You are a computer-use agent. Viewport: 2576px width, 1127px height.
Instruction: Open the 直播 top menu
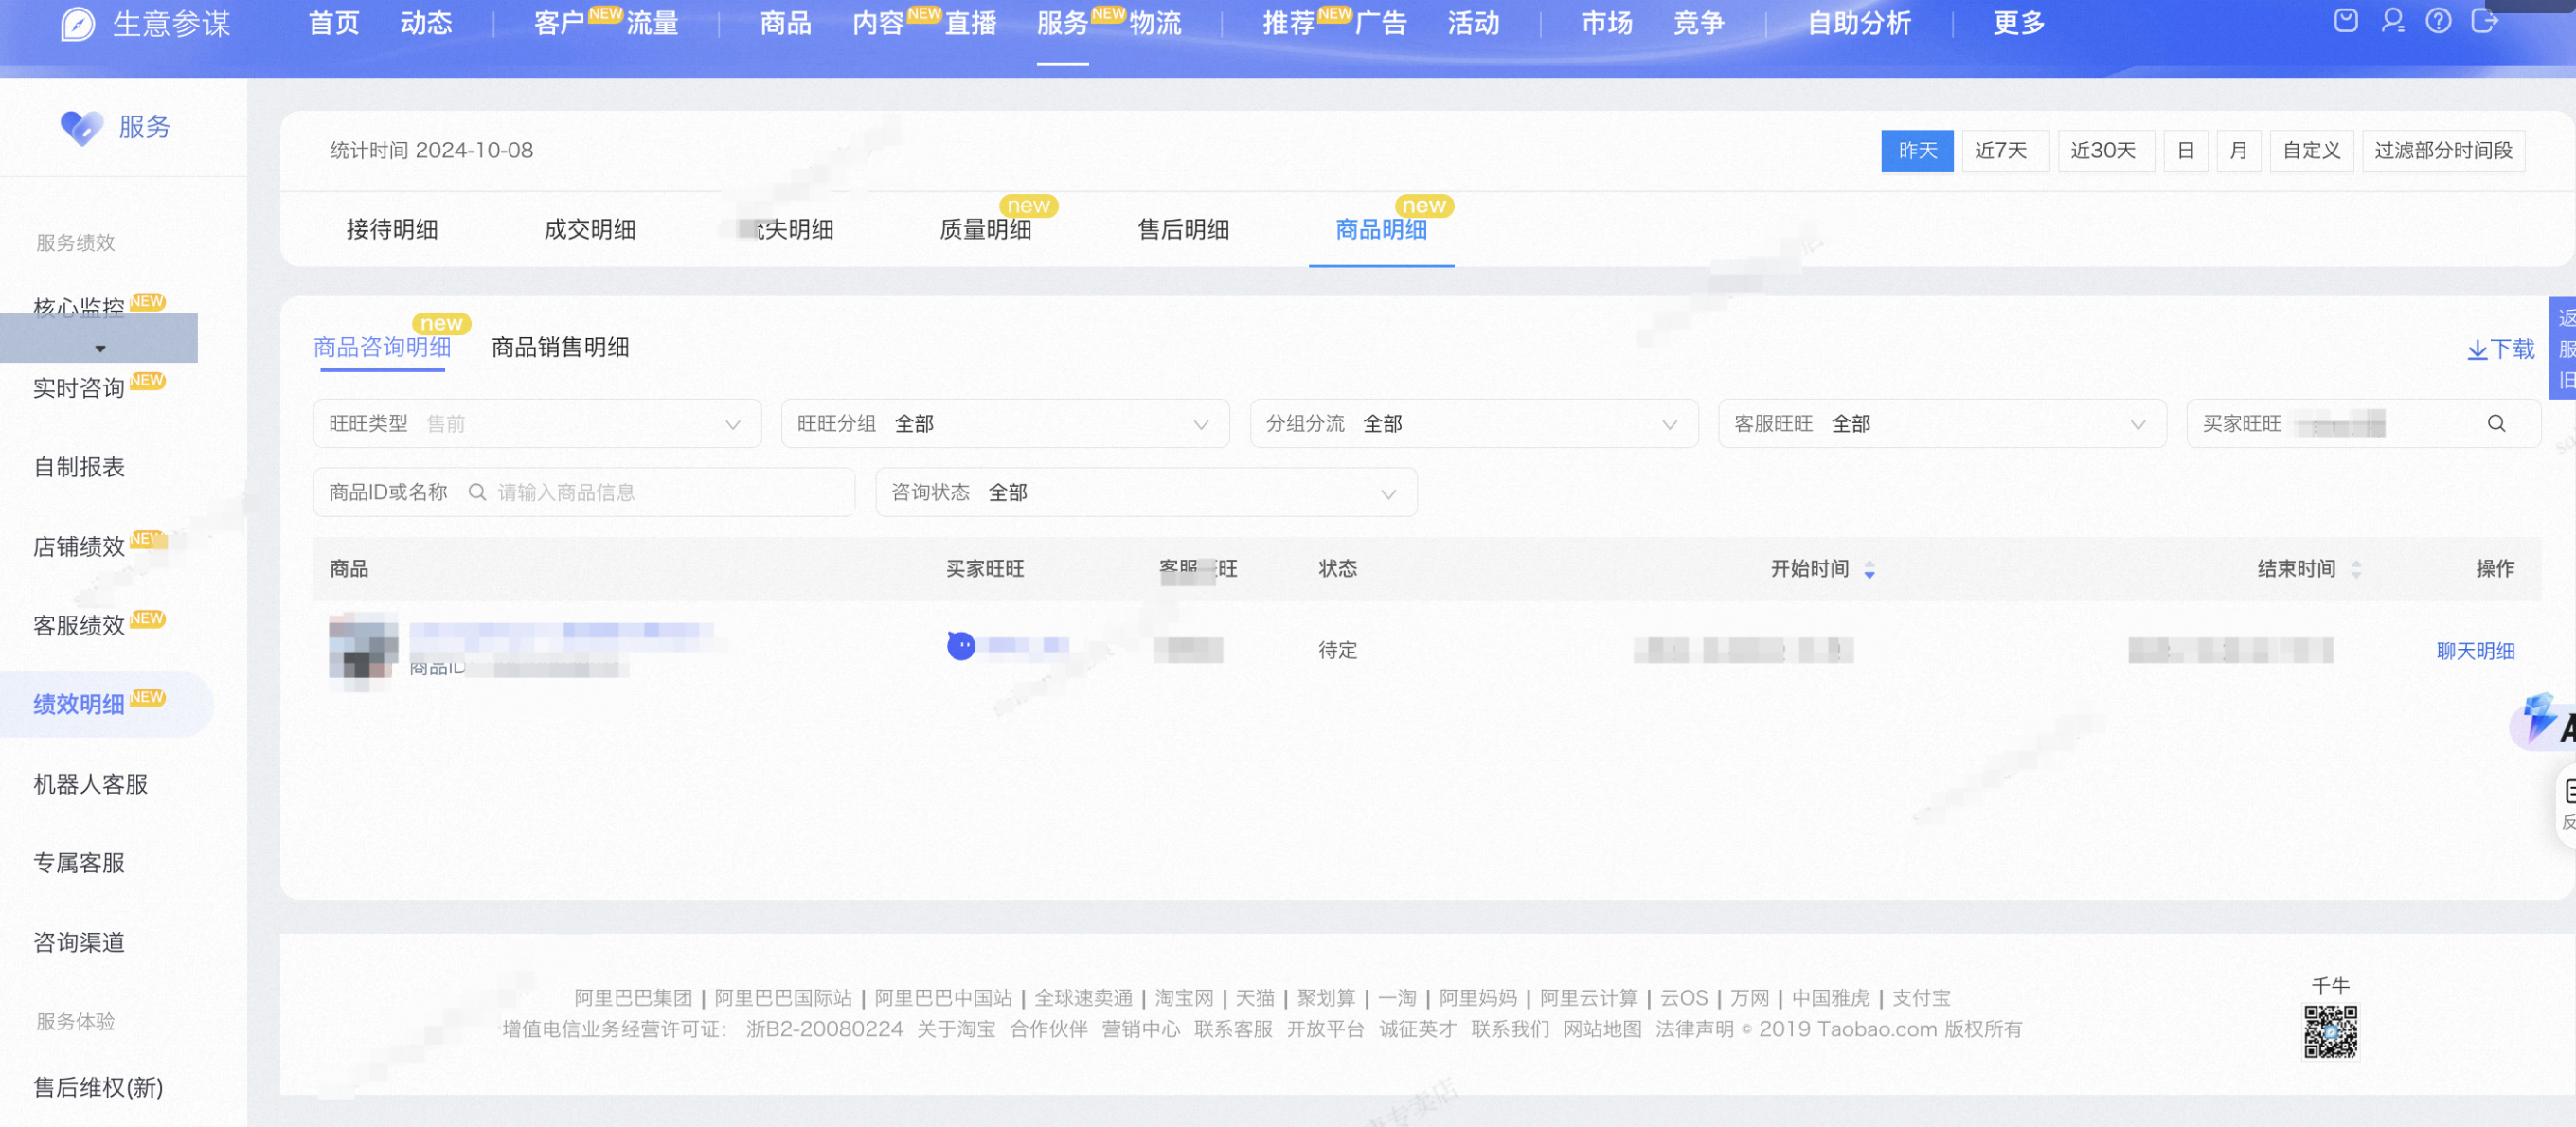[970, 24]
